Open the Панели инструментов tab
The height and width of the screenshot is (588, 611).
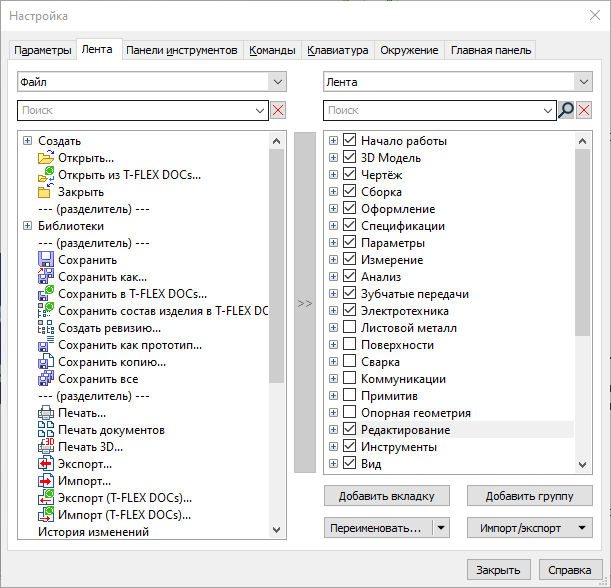tap(182, 50)
